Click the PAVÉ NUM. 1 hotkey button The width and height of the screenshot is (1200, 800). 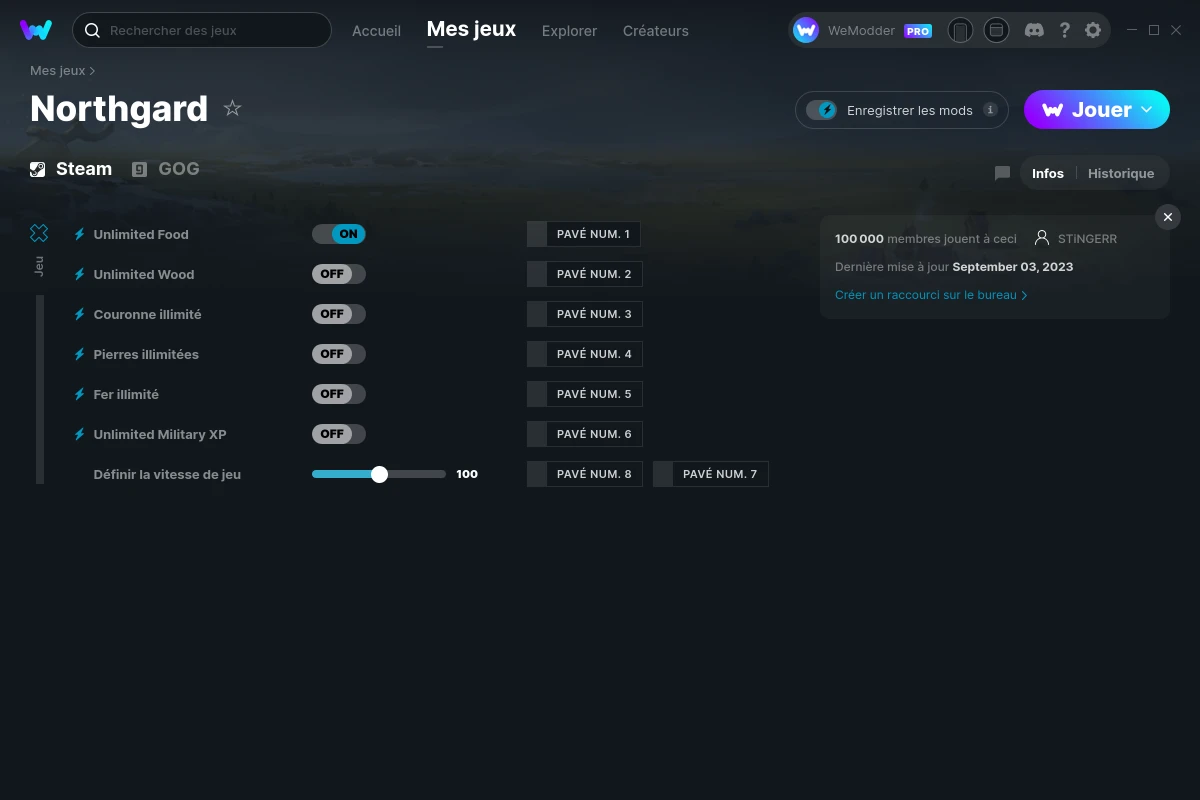[x=584, y=234]
